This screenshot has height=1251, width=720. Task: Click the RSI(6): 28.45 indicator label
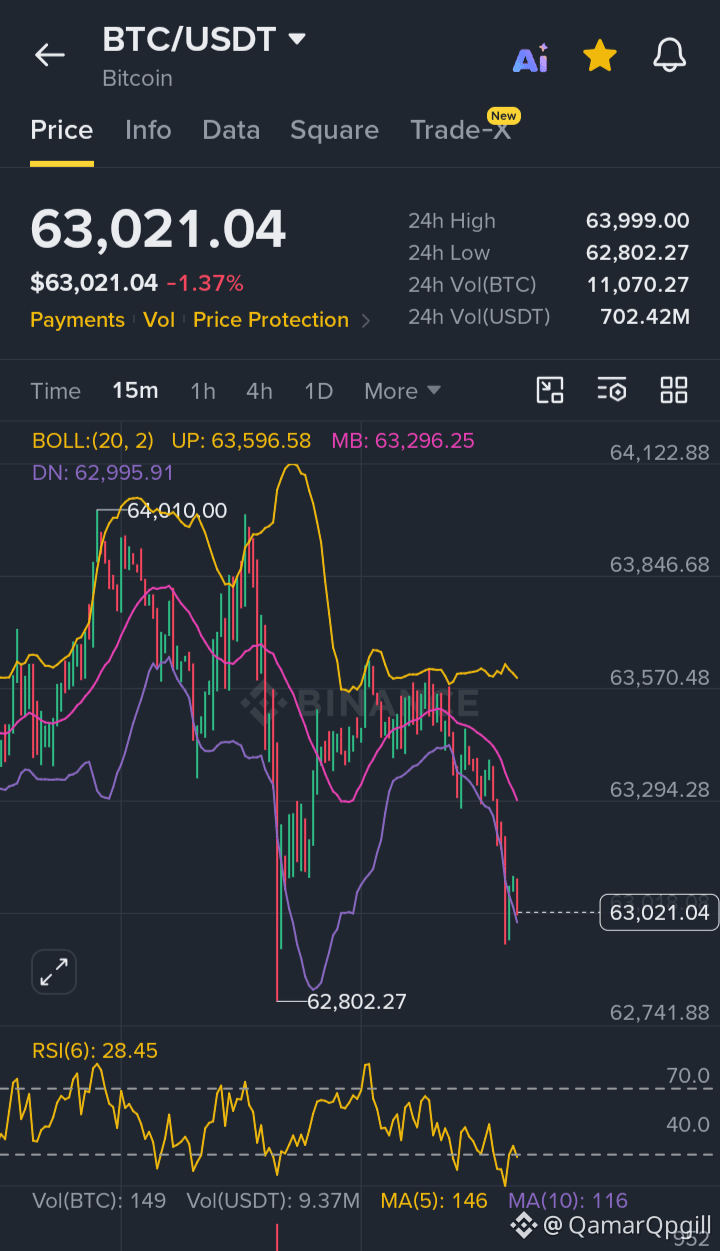coord(95,1051)
